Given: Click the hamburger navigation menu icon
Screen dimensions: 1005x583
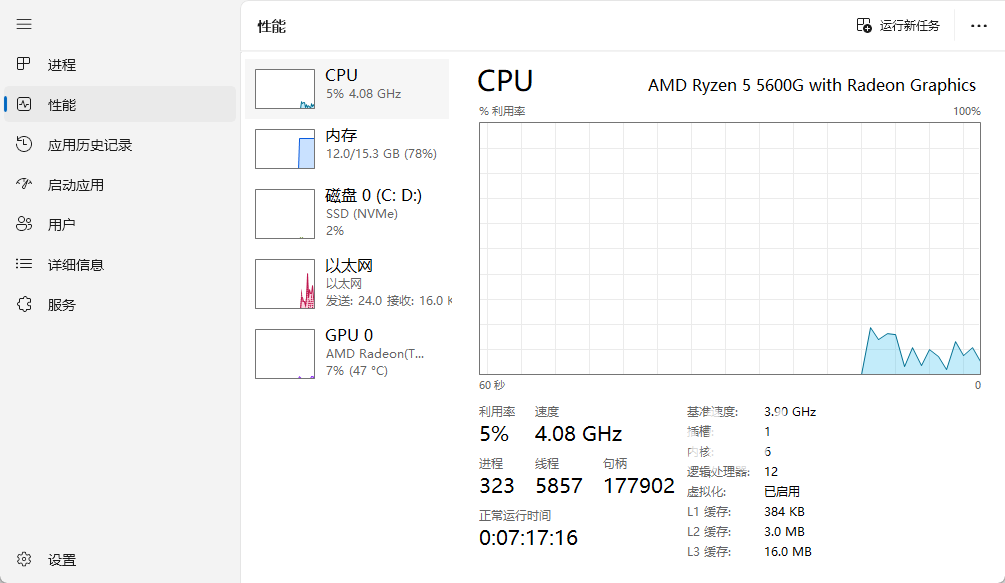Looking at the screenshot, I should click(24, 24).
